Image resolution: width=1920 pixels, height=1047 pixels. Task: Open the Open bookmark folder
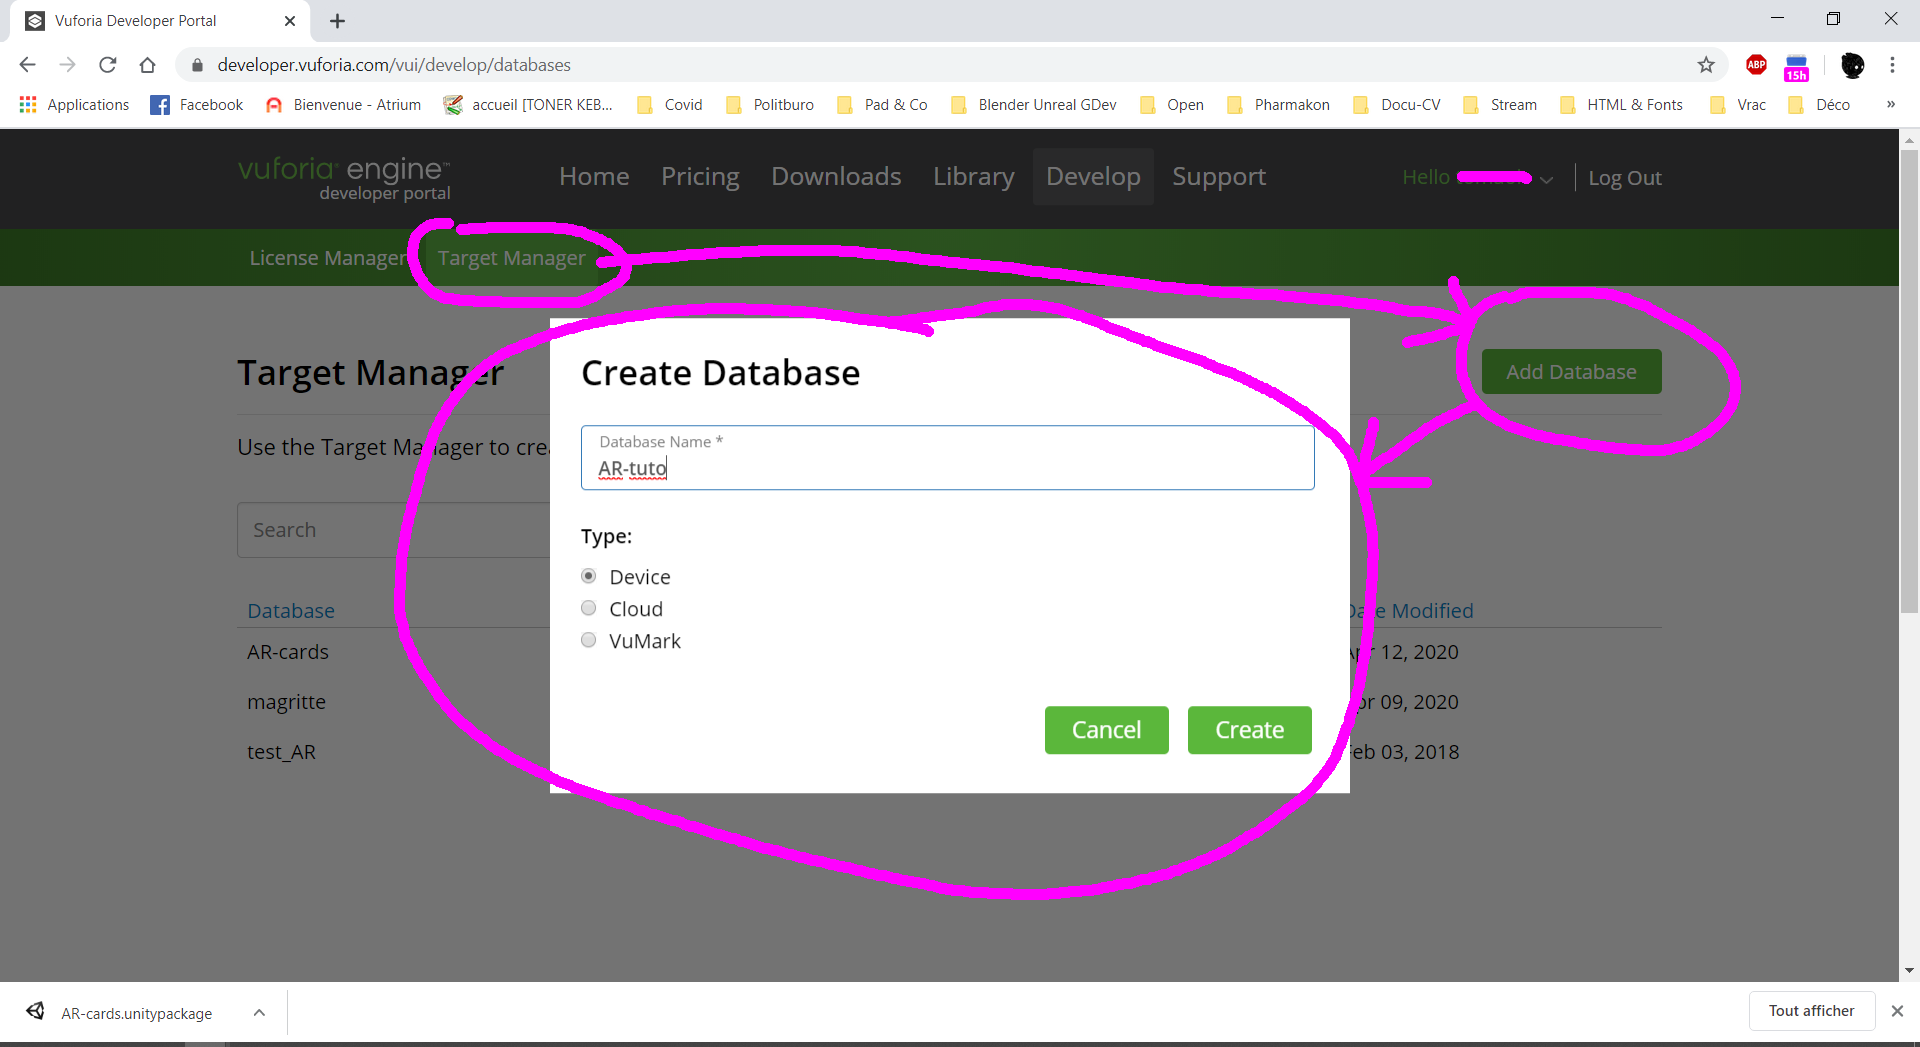coord(1172,105)
